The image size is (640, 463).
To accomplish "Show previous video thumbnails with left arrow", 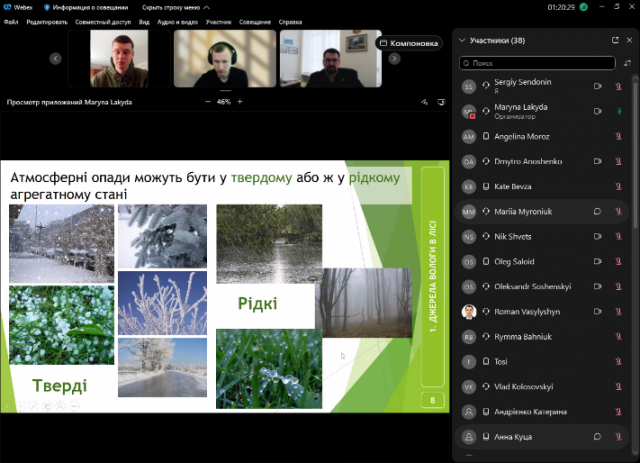I will (56, 59).
